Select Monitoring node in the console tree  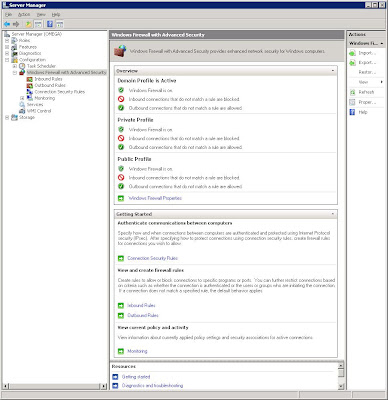tap(45, 98)
